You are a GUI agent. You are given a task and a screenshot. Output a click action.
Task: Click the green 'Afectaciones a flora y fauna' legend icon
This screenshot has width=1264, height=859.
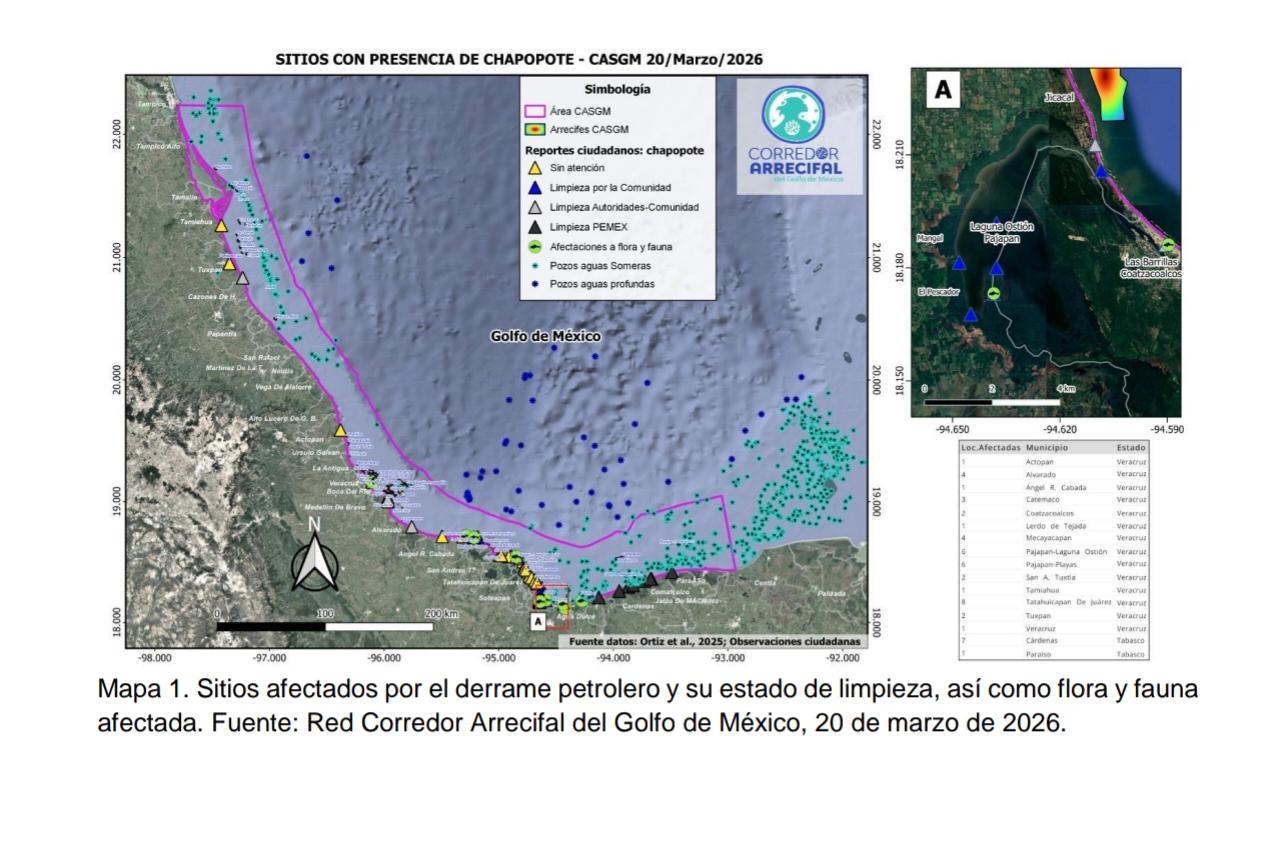click(535, 246)
